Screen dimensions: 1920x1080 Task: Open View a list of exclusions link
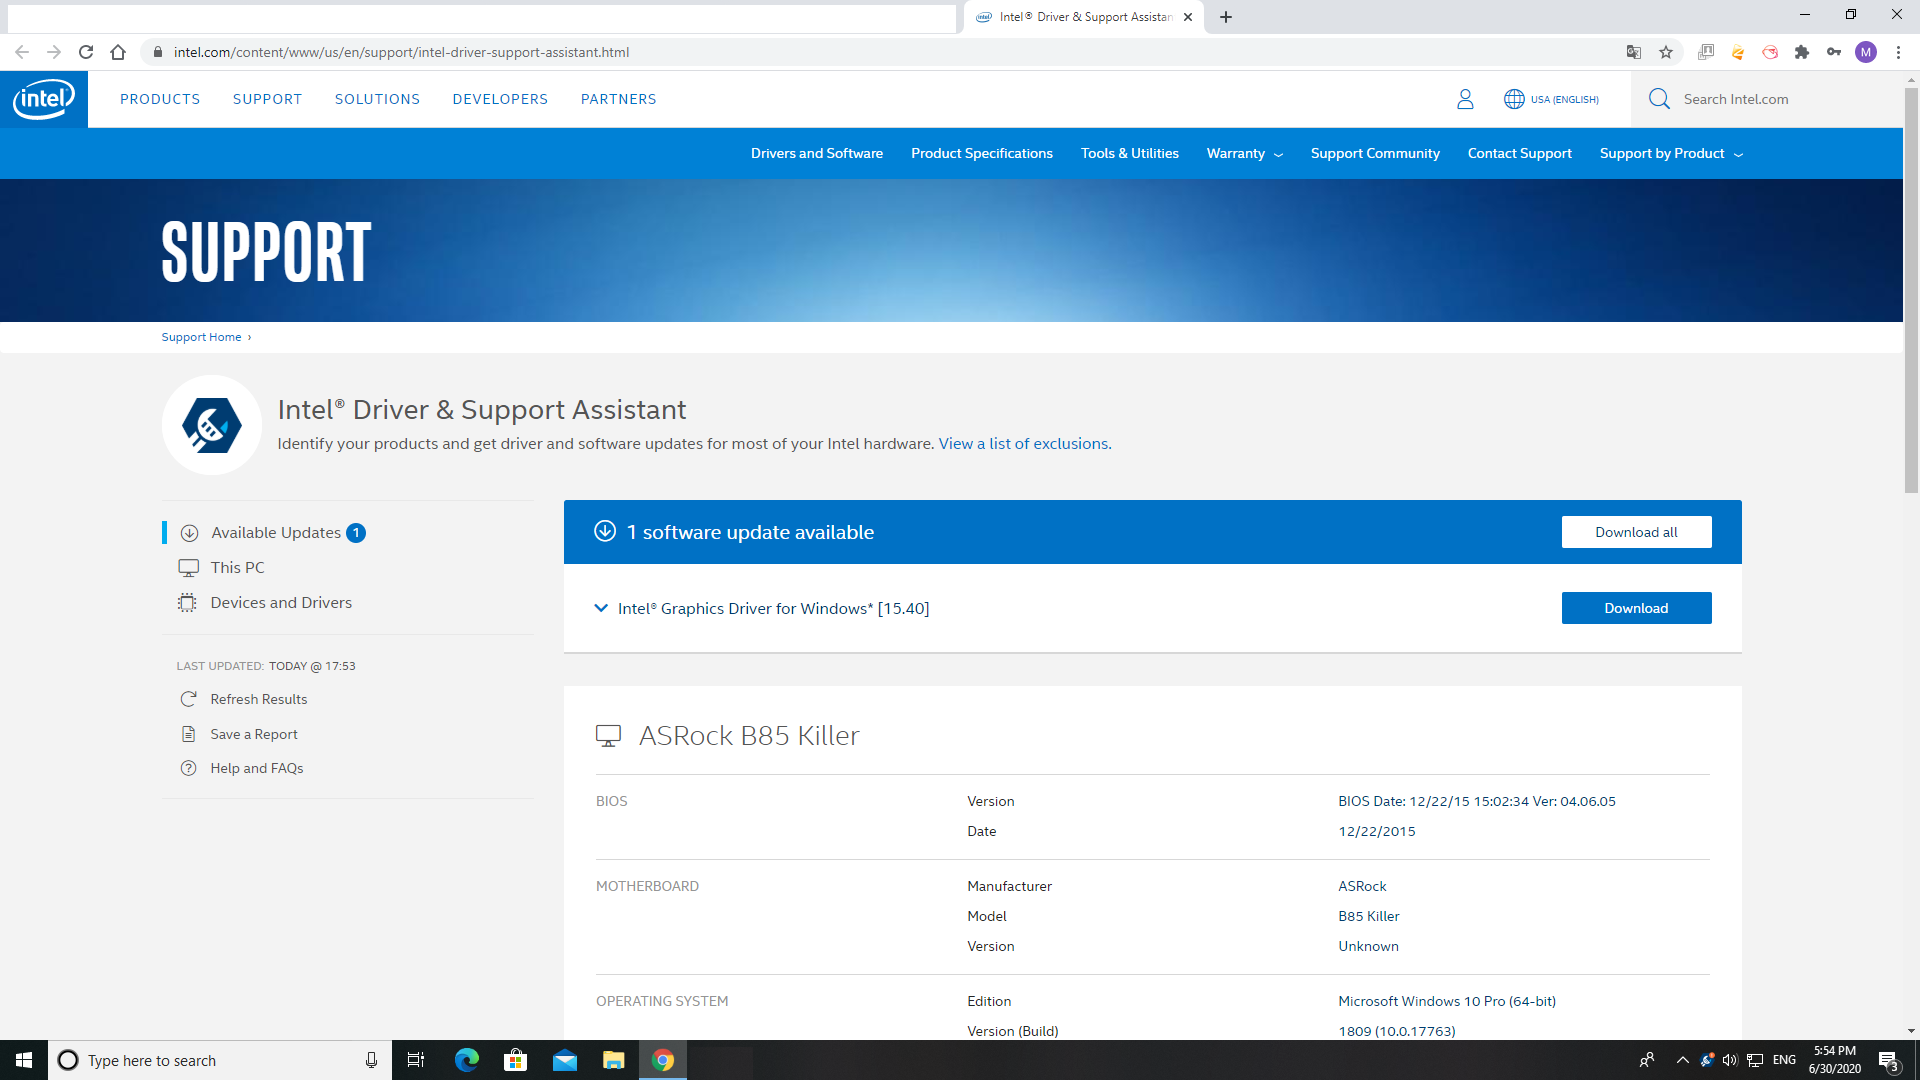[1023, 443]
